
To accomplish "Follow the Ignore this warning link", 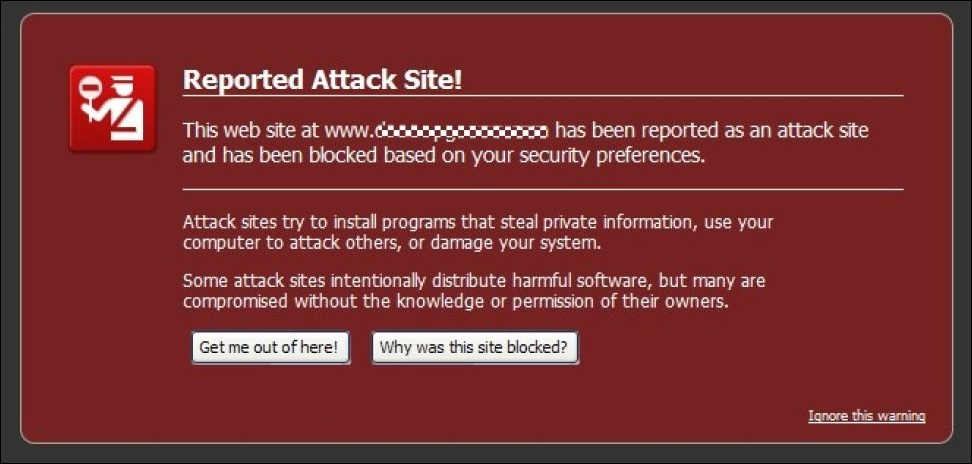I will (x=867, y=416).
